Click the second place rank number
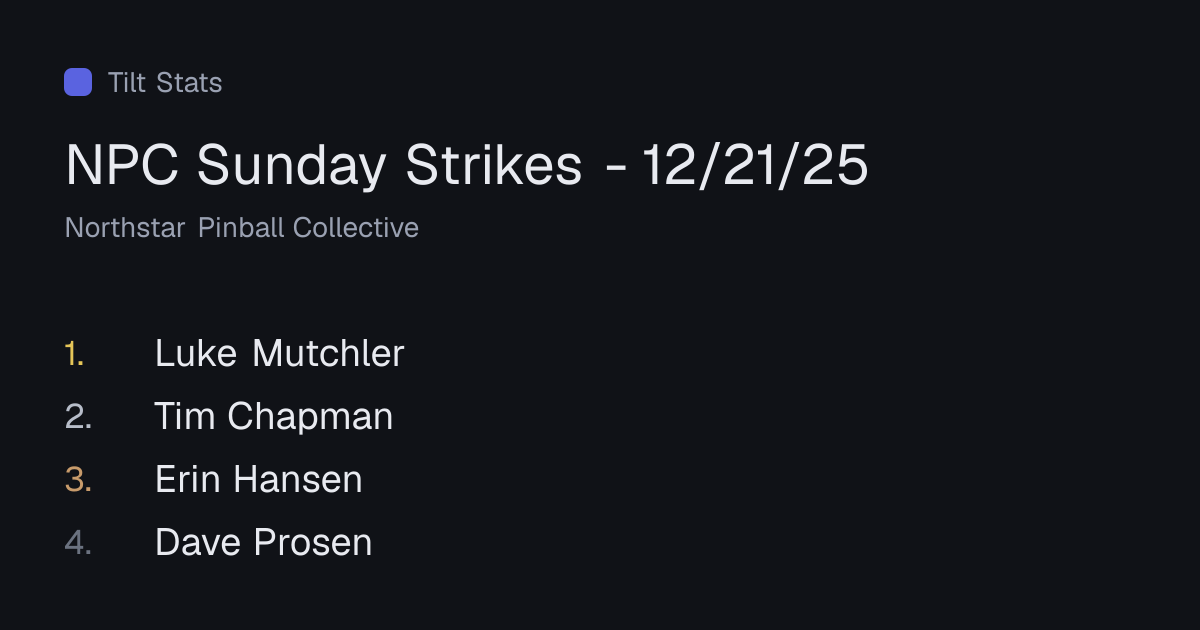 point(78,416)
